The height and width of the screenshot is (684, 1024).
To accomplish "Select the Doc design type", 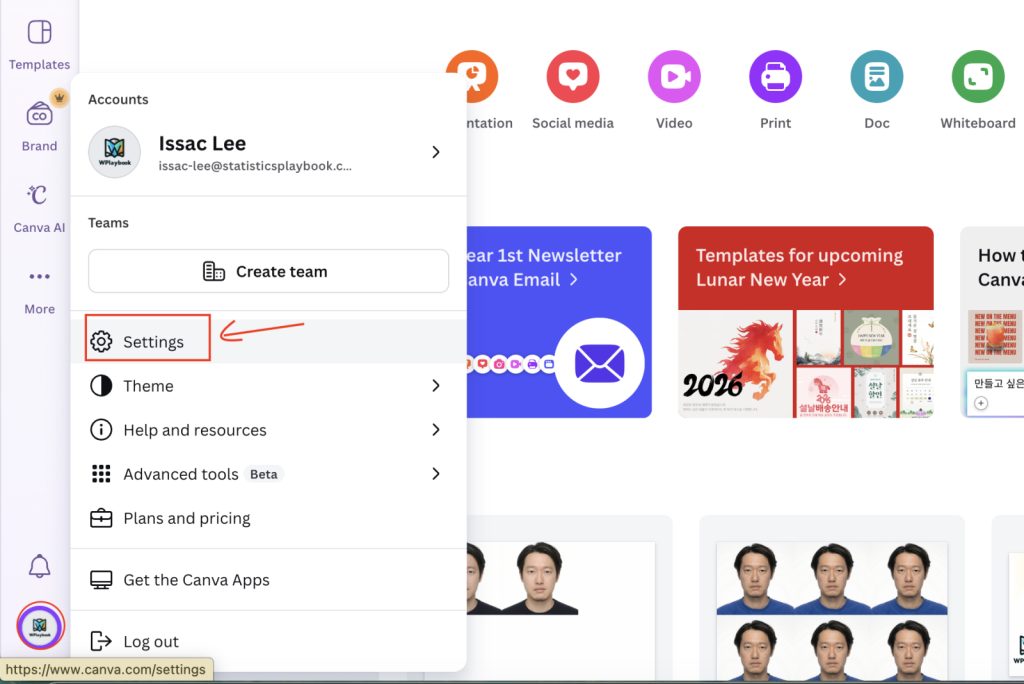I will coord(876,76).
